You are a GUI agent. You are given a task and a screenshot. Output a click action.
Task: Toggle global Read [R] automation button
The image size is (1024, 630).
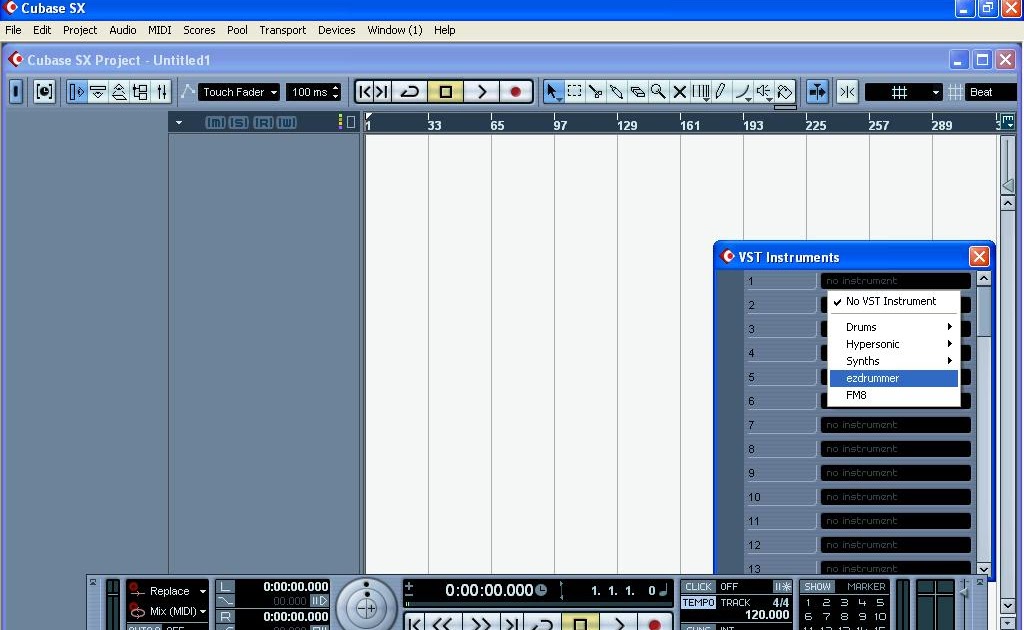point(263,123)
